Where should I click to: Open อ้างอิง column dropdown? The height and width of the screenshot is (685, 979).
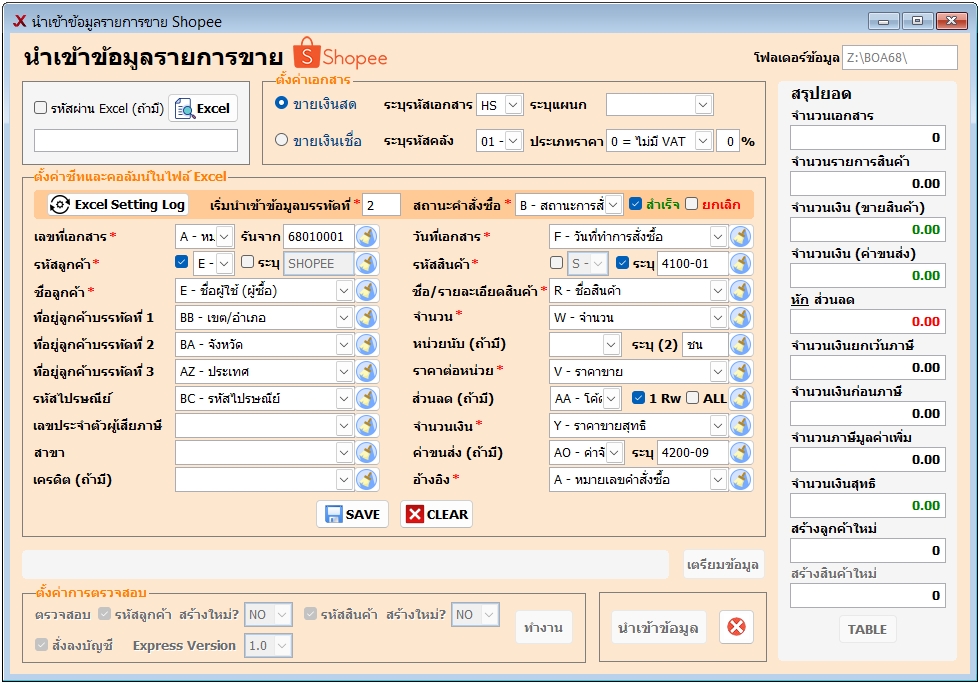click(x=717, y=480)
